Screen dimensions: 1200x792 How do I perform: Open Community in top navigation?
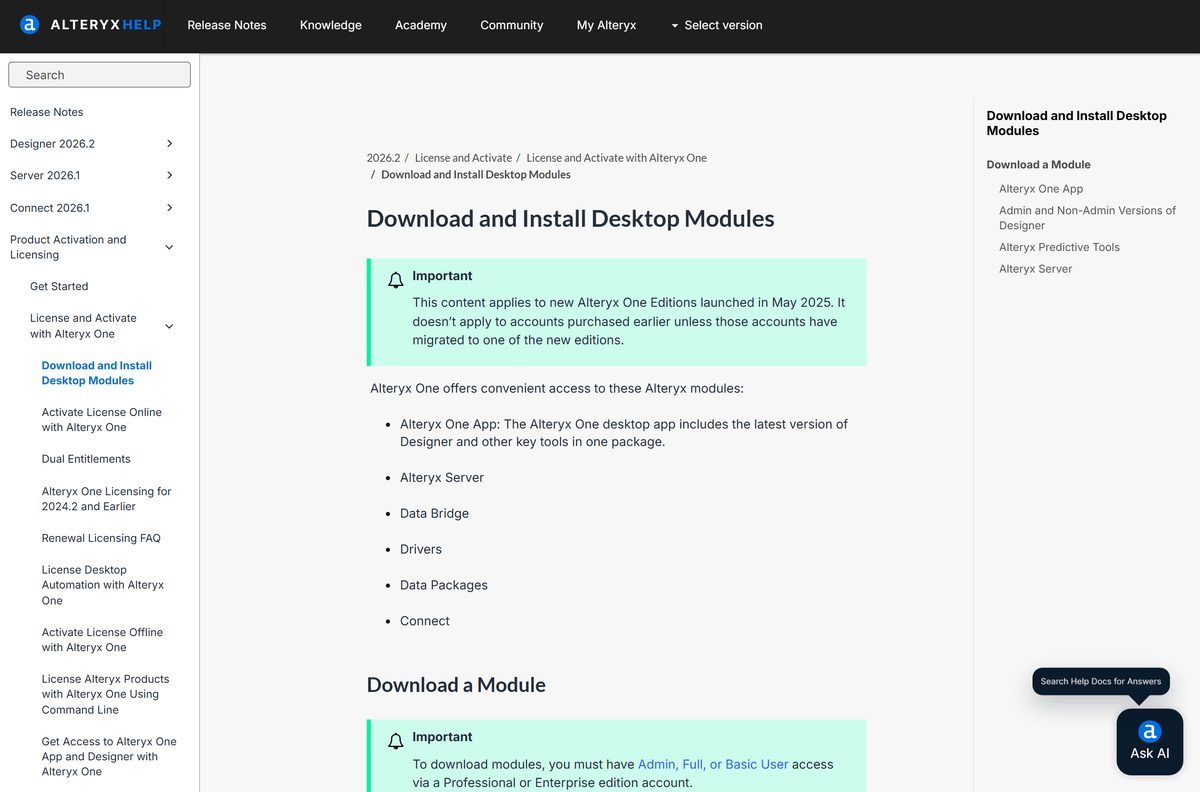pos(512,25)
